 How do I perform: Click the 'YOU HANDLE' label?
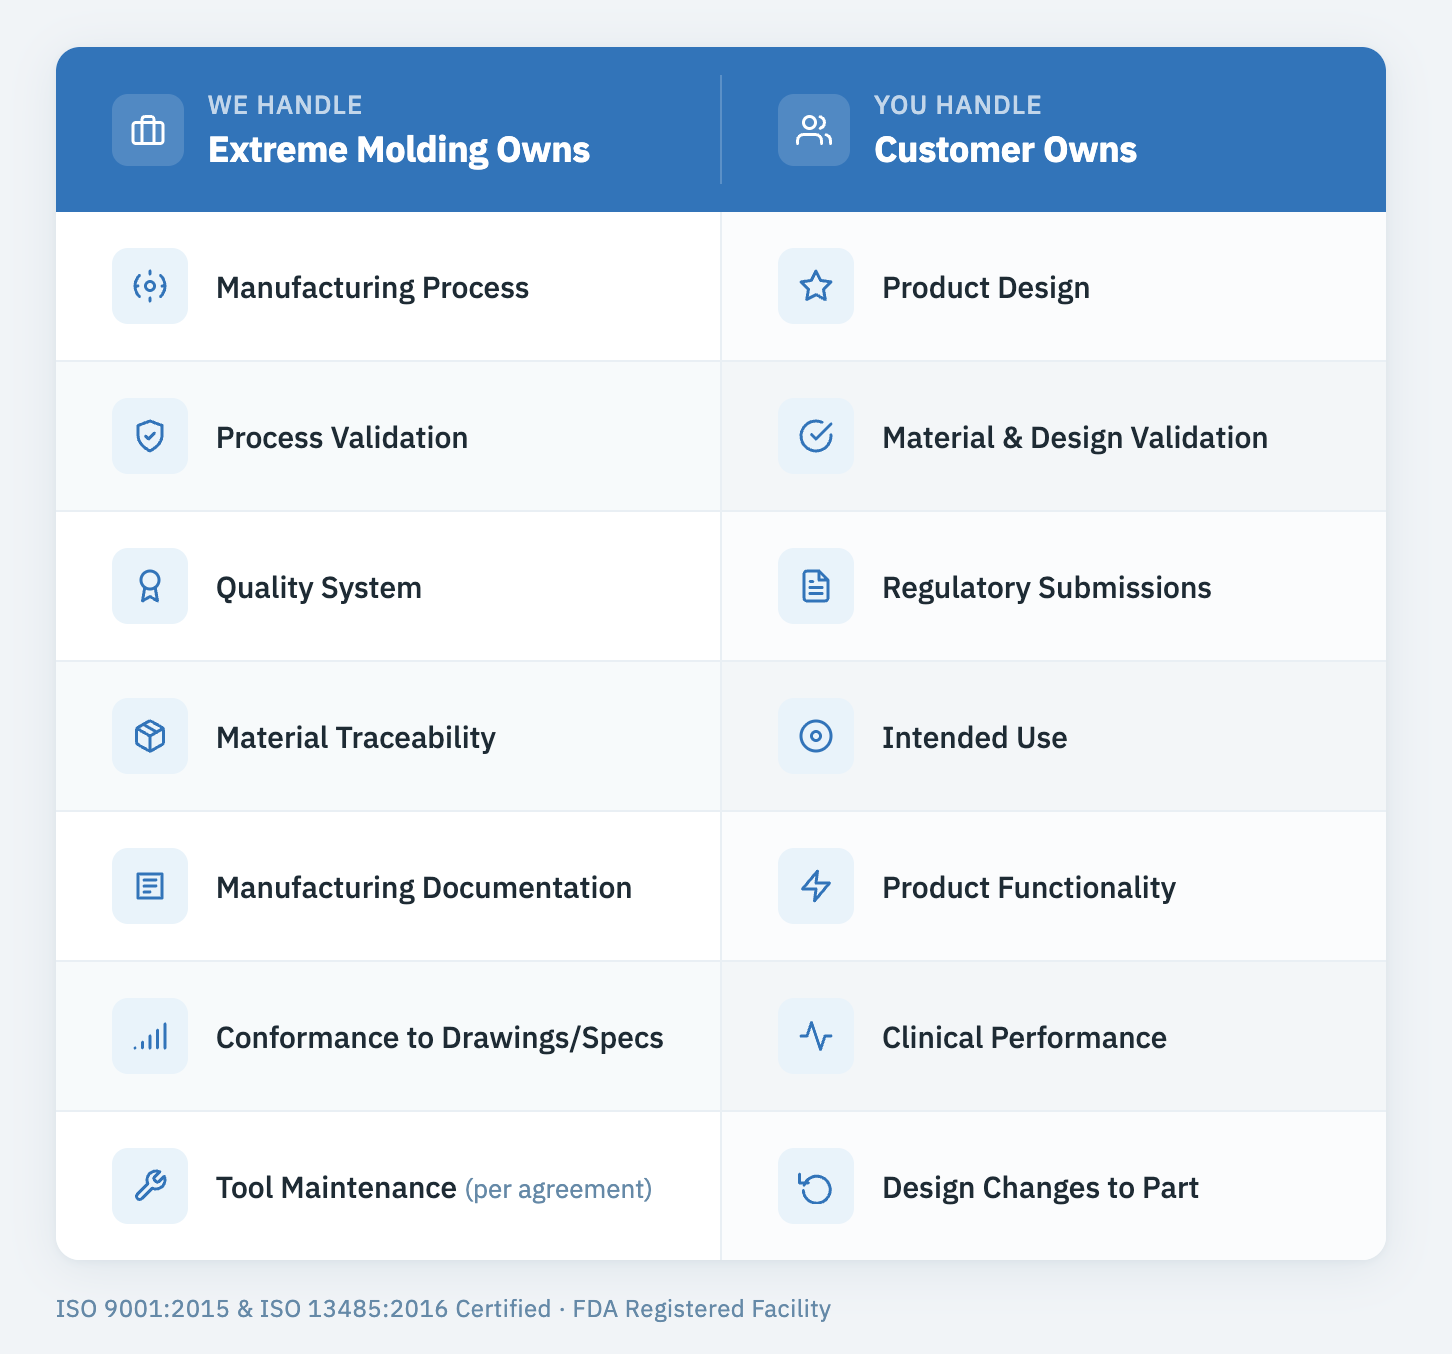pos(958,105)
